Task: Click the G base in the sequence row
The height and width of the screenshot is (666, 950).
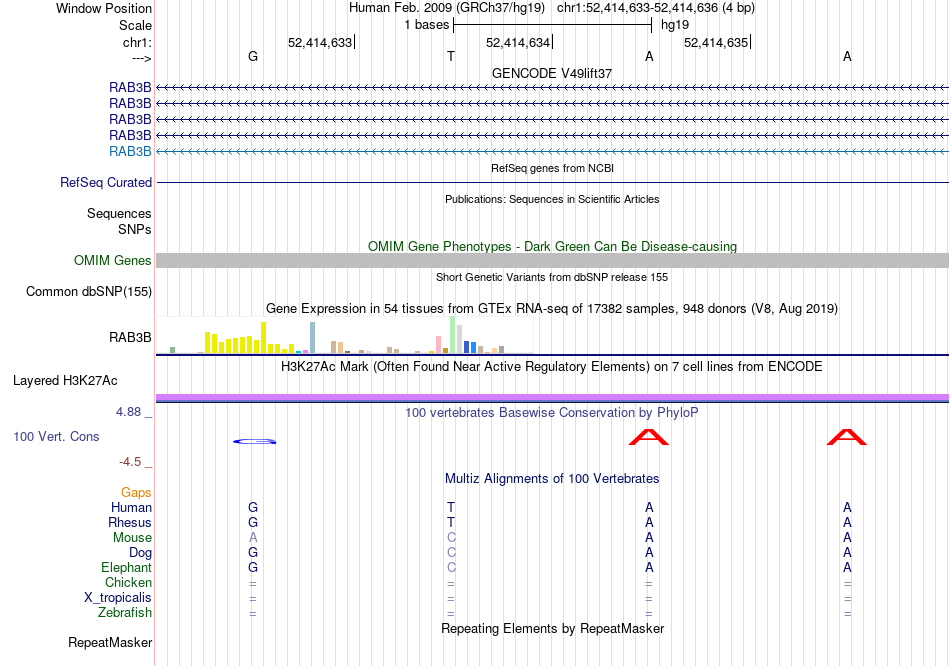Action: (253, 56)
